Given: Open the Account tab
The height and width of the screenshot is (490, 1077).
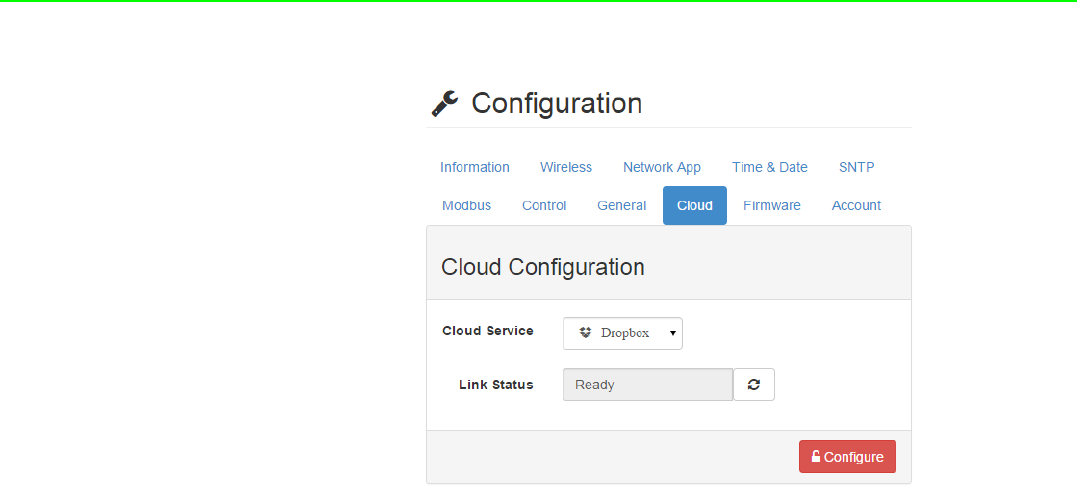Looking at the screenshot, I should pos(856,205).
